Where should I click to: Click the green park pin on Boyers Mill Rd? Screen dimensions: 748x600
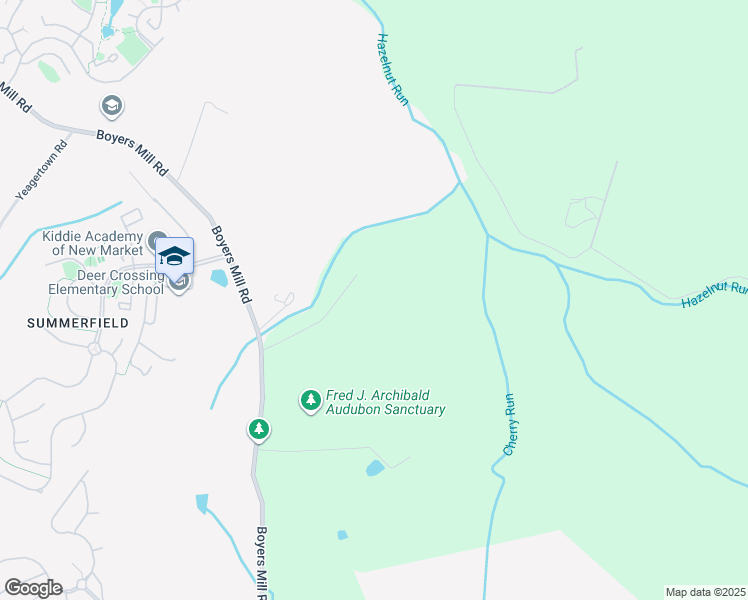(259, 430)
